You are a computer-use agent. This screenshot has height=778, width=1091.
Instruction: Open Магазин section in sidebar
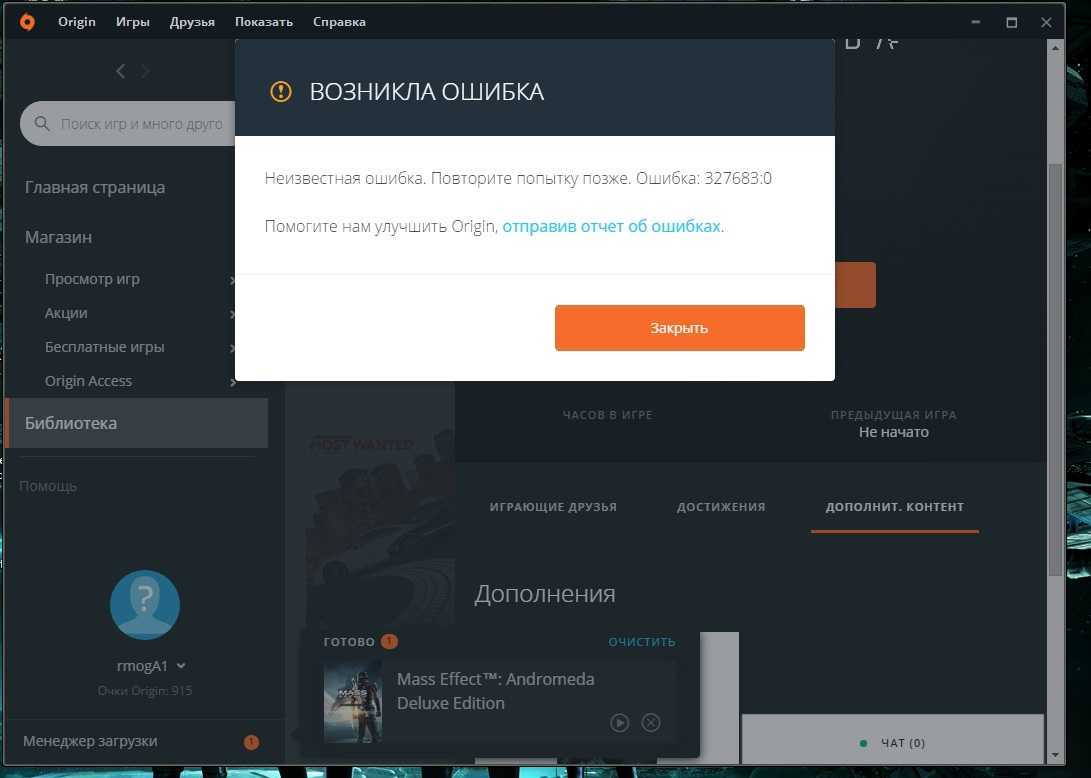pos(58,237)
